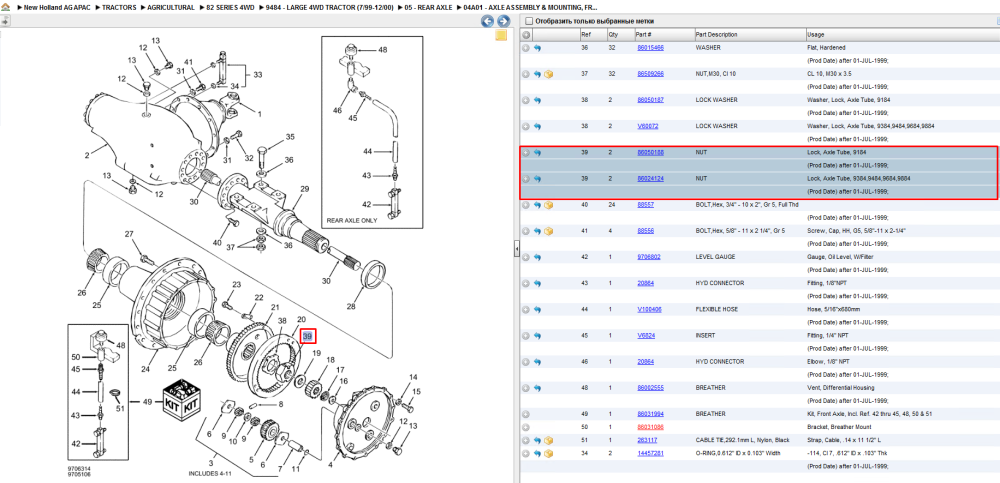This screenshot has height=483, width=1000.
Task: Open AGRICULTURAL breadcrumb level
Action: point(171,8)
